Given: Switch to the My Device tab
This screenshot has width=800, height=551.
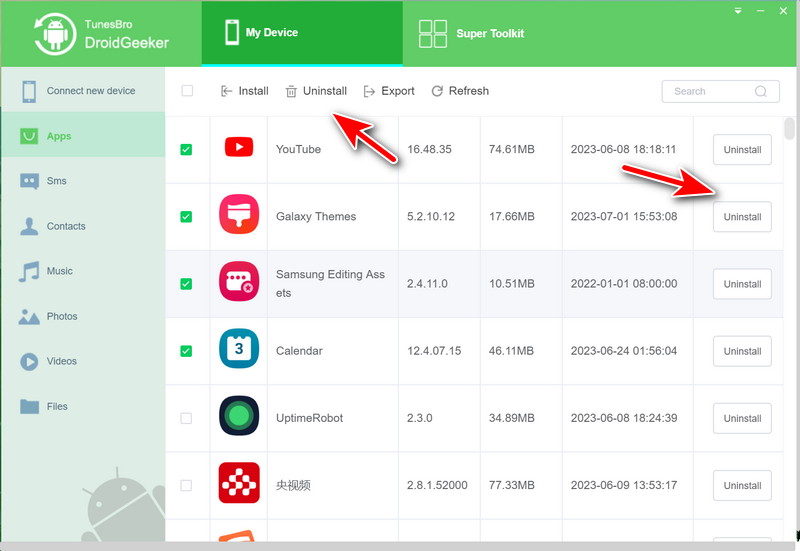Looking at the screenshot, I should pos(302,34).
